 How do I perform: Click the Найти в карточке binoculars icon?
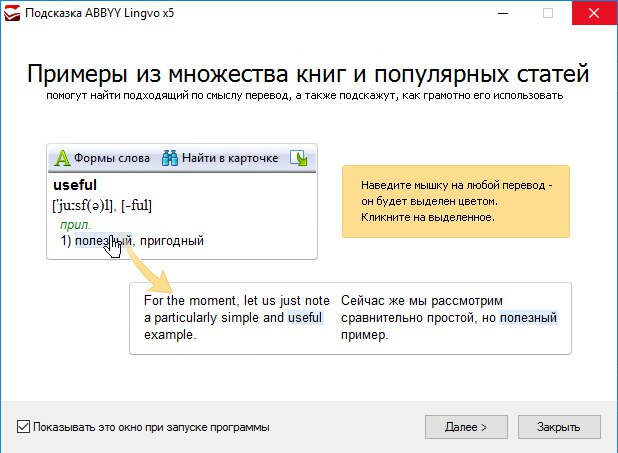(x=170, y=158)
